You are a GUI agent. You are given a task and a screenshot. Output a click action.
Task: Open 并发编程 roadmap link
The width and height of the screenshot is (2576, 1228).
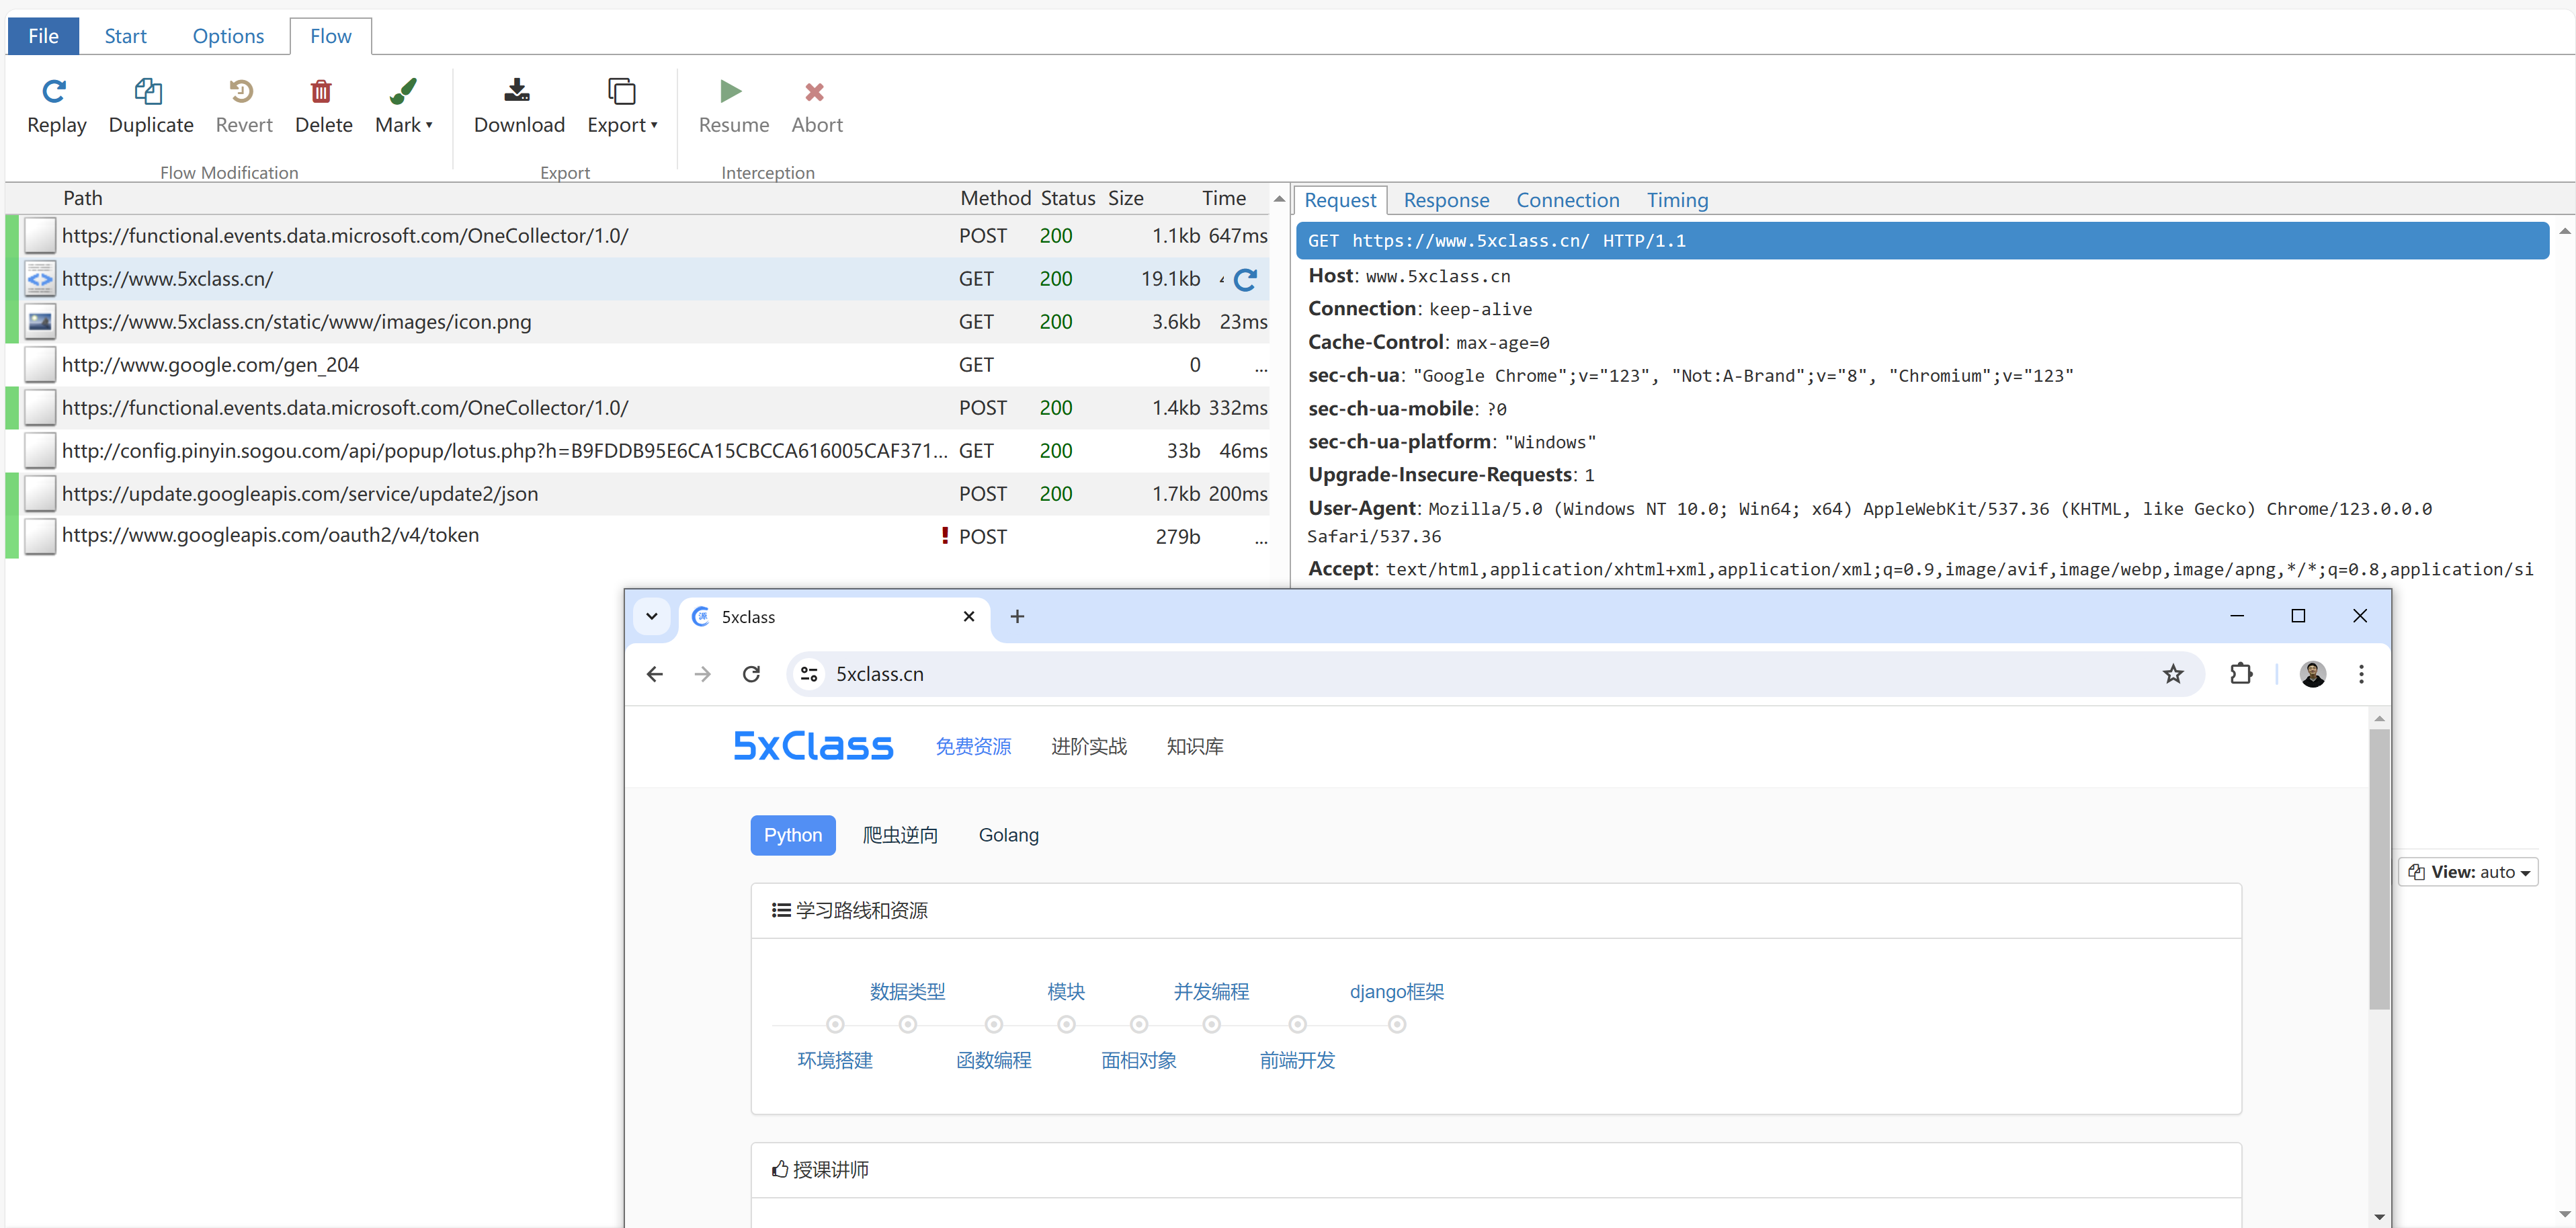pyautogui.click(x=1211, y=992)
